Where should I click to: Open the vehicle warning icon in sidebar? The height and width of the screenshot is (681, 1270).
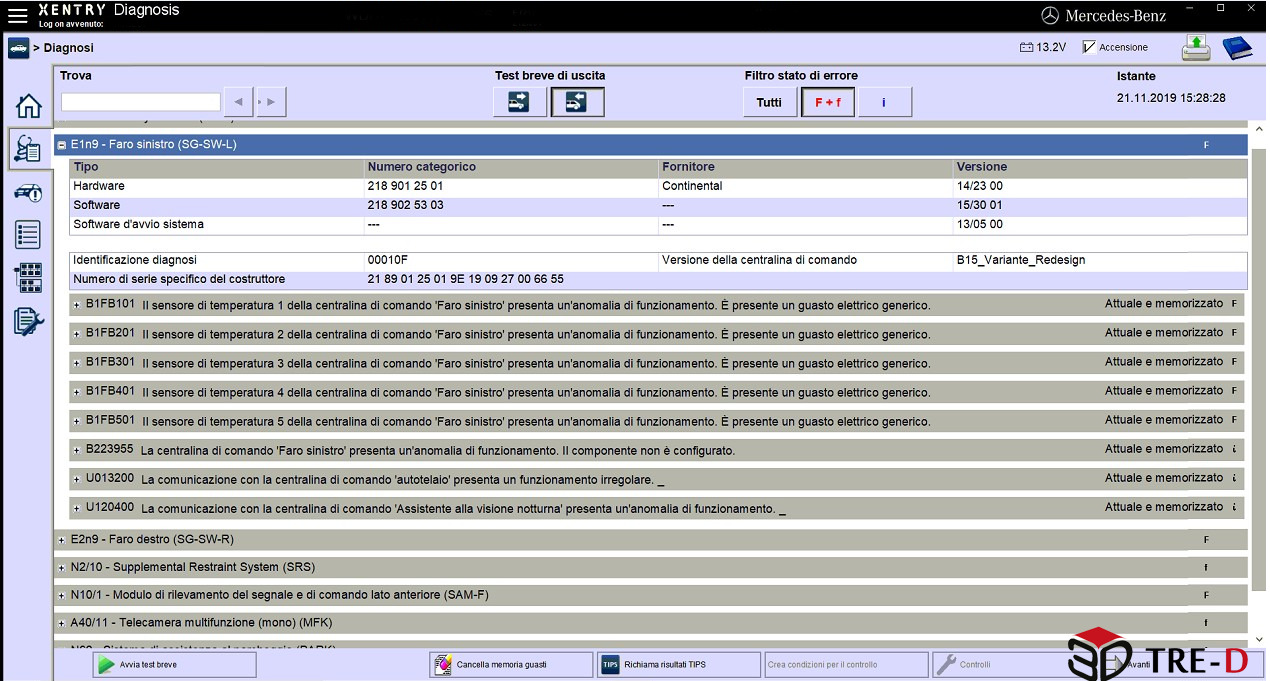click(29, 193)
